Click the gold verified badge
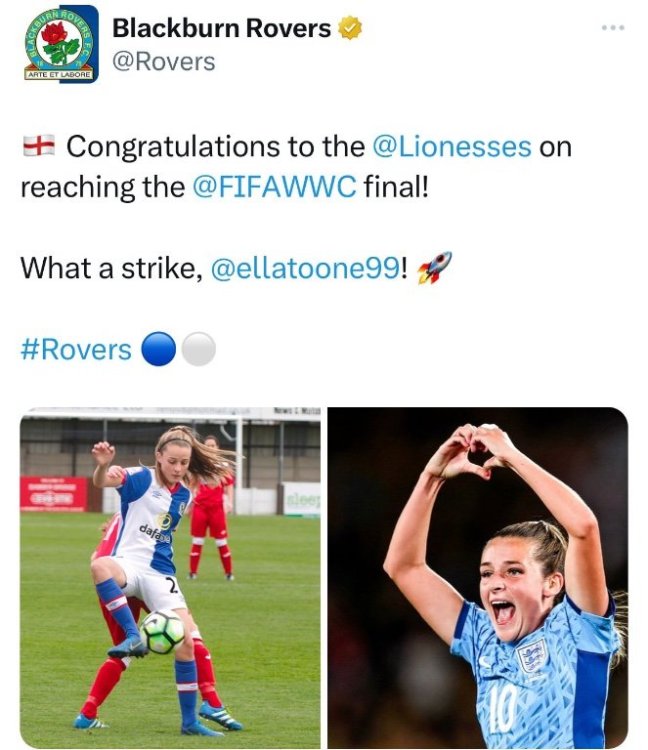 coord(349,29)
